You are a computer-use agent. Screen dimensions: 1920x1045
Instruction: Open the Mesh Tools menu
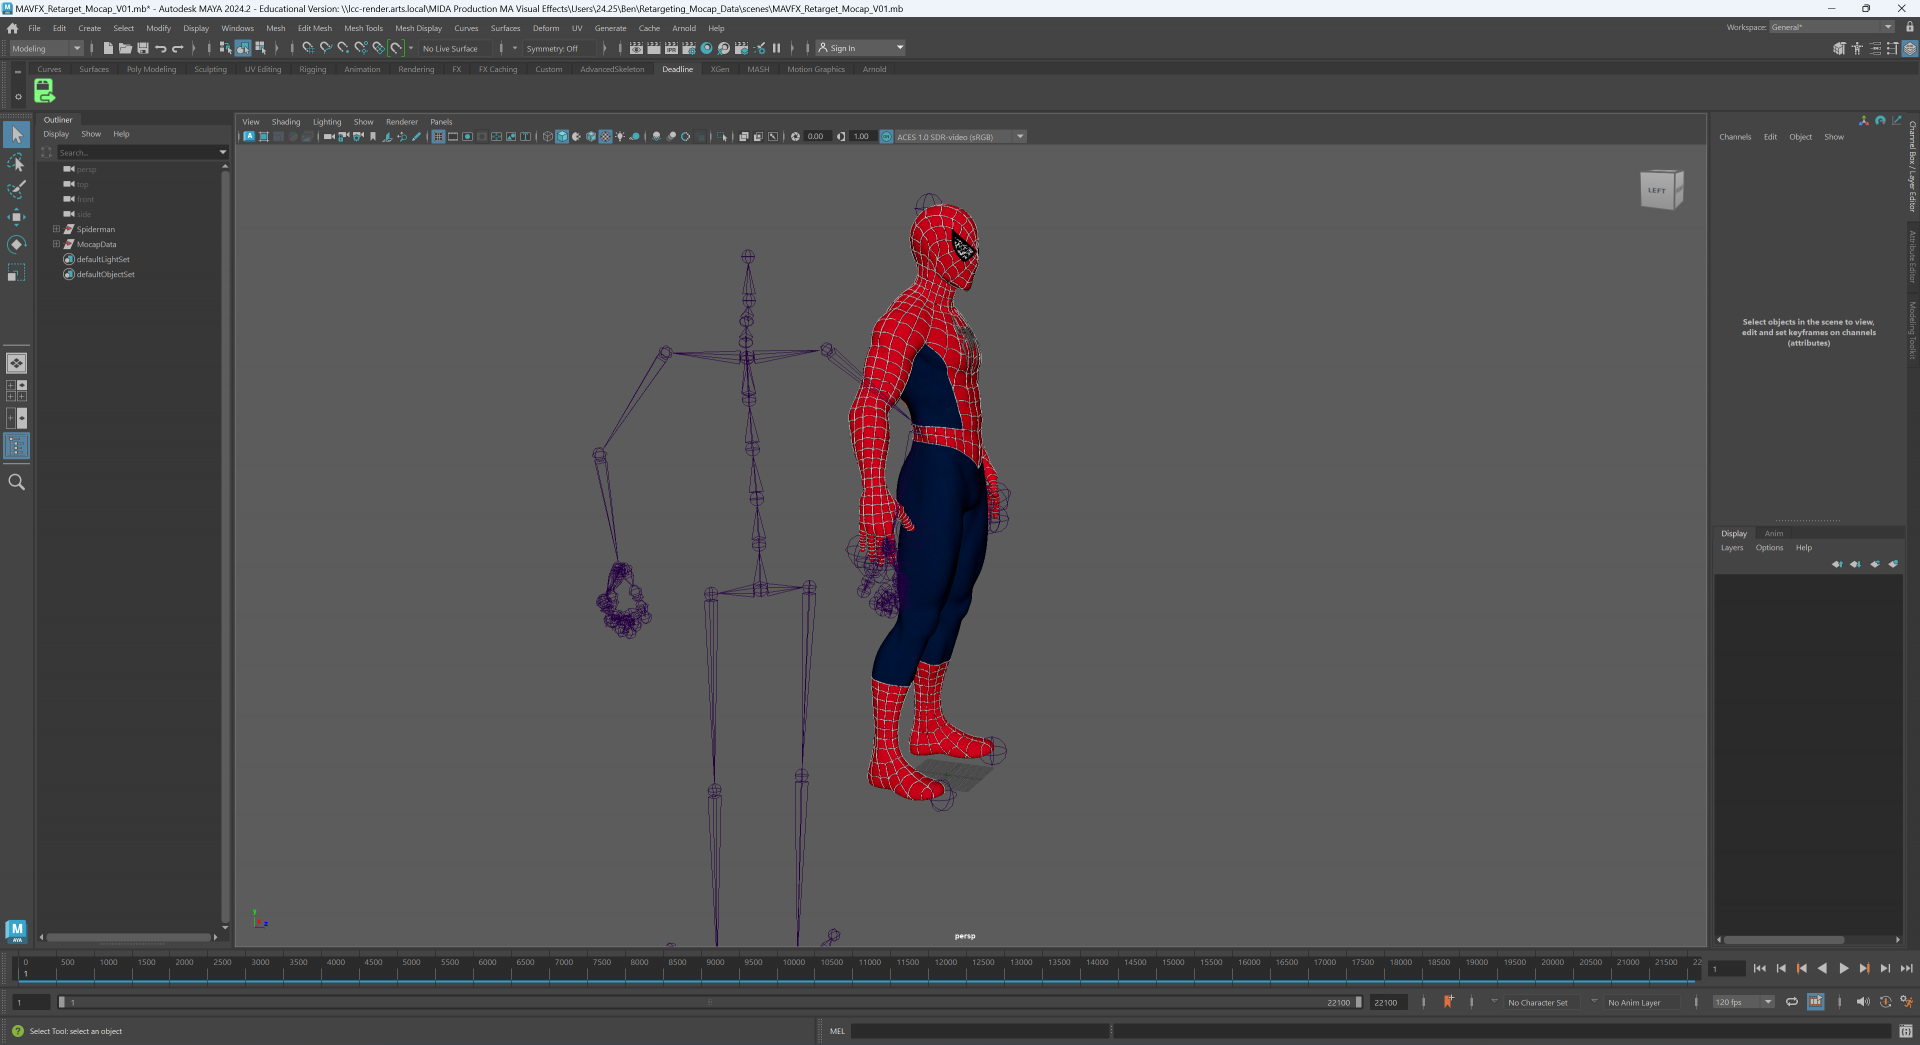pos(363,28)
